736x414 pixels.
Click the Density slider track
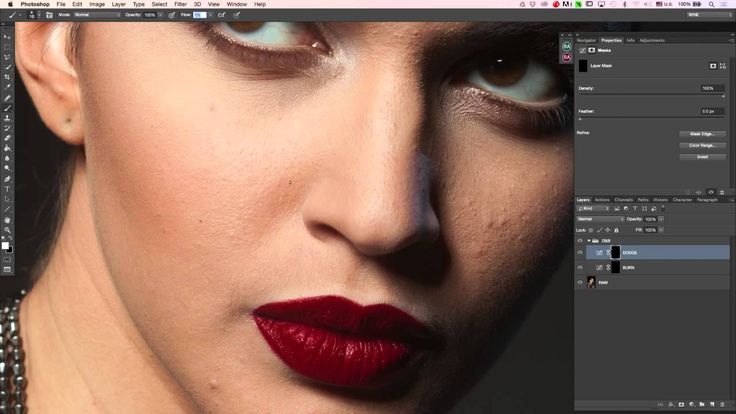pos(650,96)
